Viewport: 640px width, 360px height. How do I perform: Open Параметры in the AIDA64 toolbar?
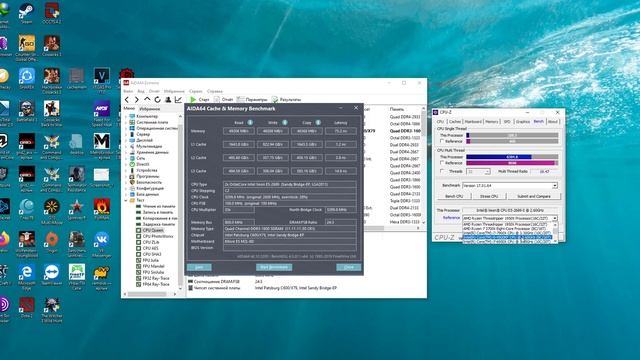(x=252, y=100)
